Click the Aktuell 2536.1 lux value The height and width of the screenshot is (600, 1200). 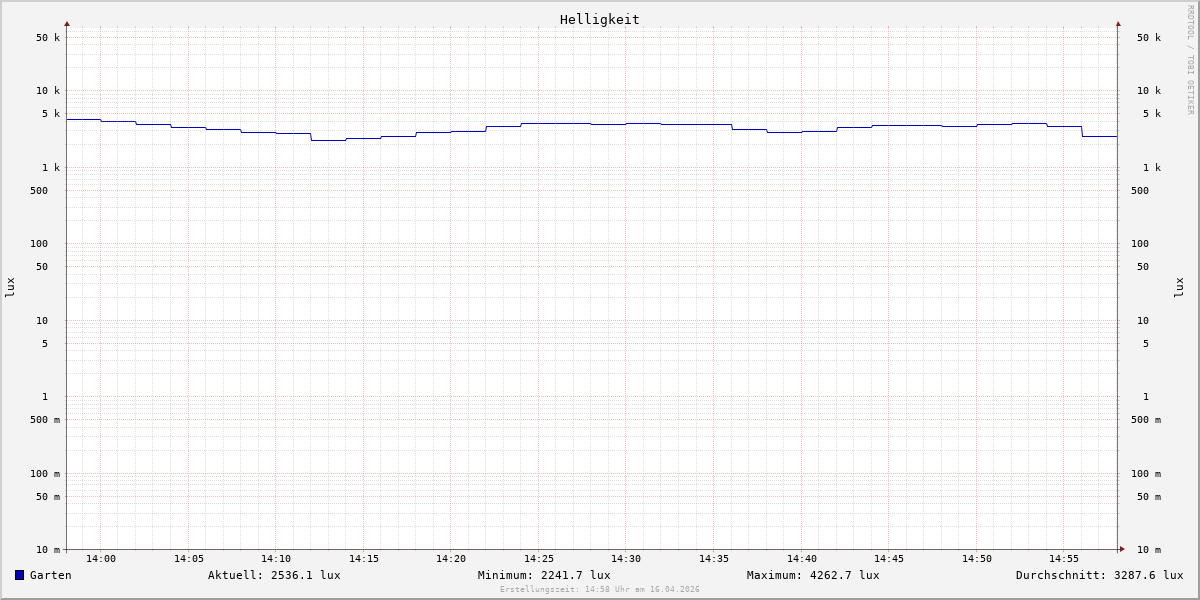pos(274,575)
